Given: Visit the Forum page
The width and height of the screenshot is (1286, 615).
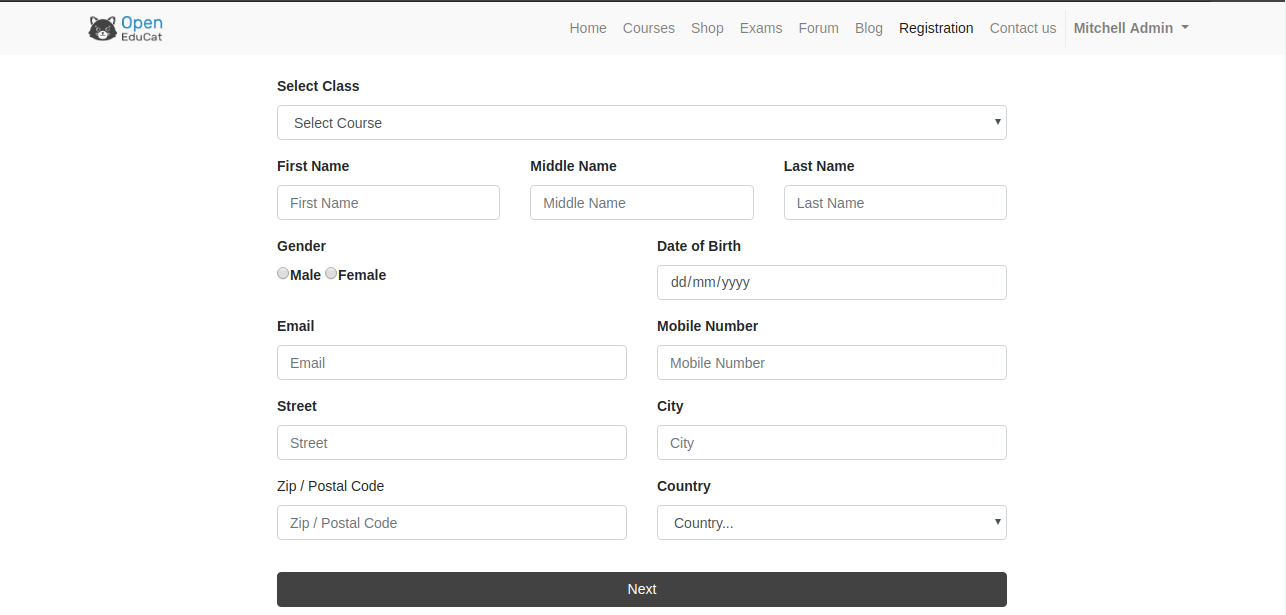Looking at the screenshot, I should (818, 28).
